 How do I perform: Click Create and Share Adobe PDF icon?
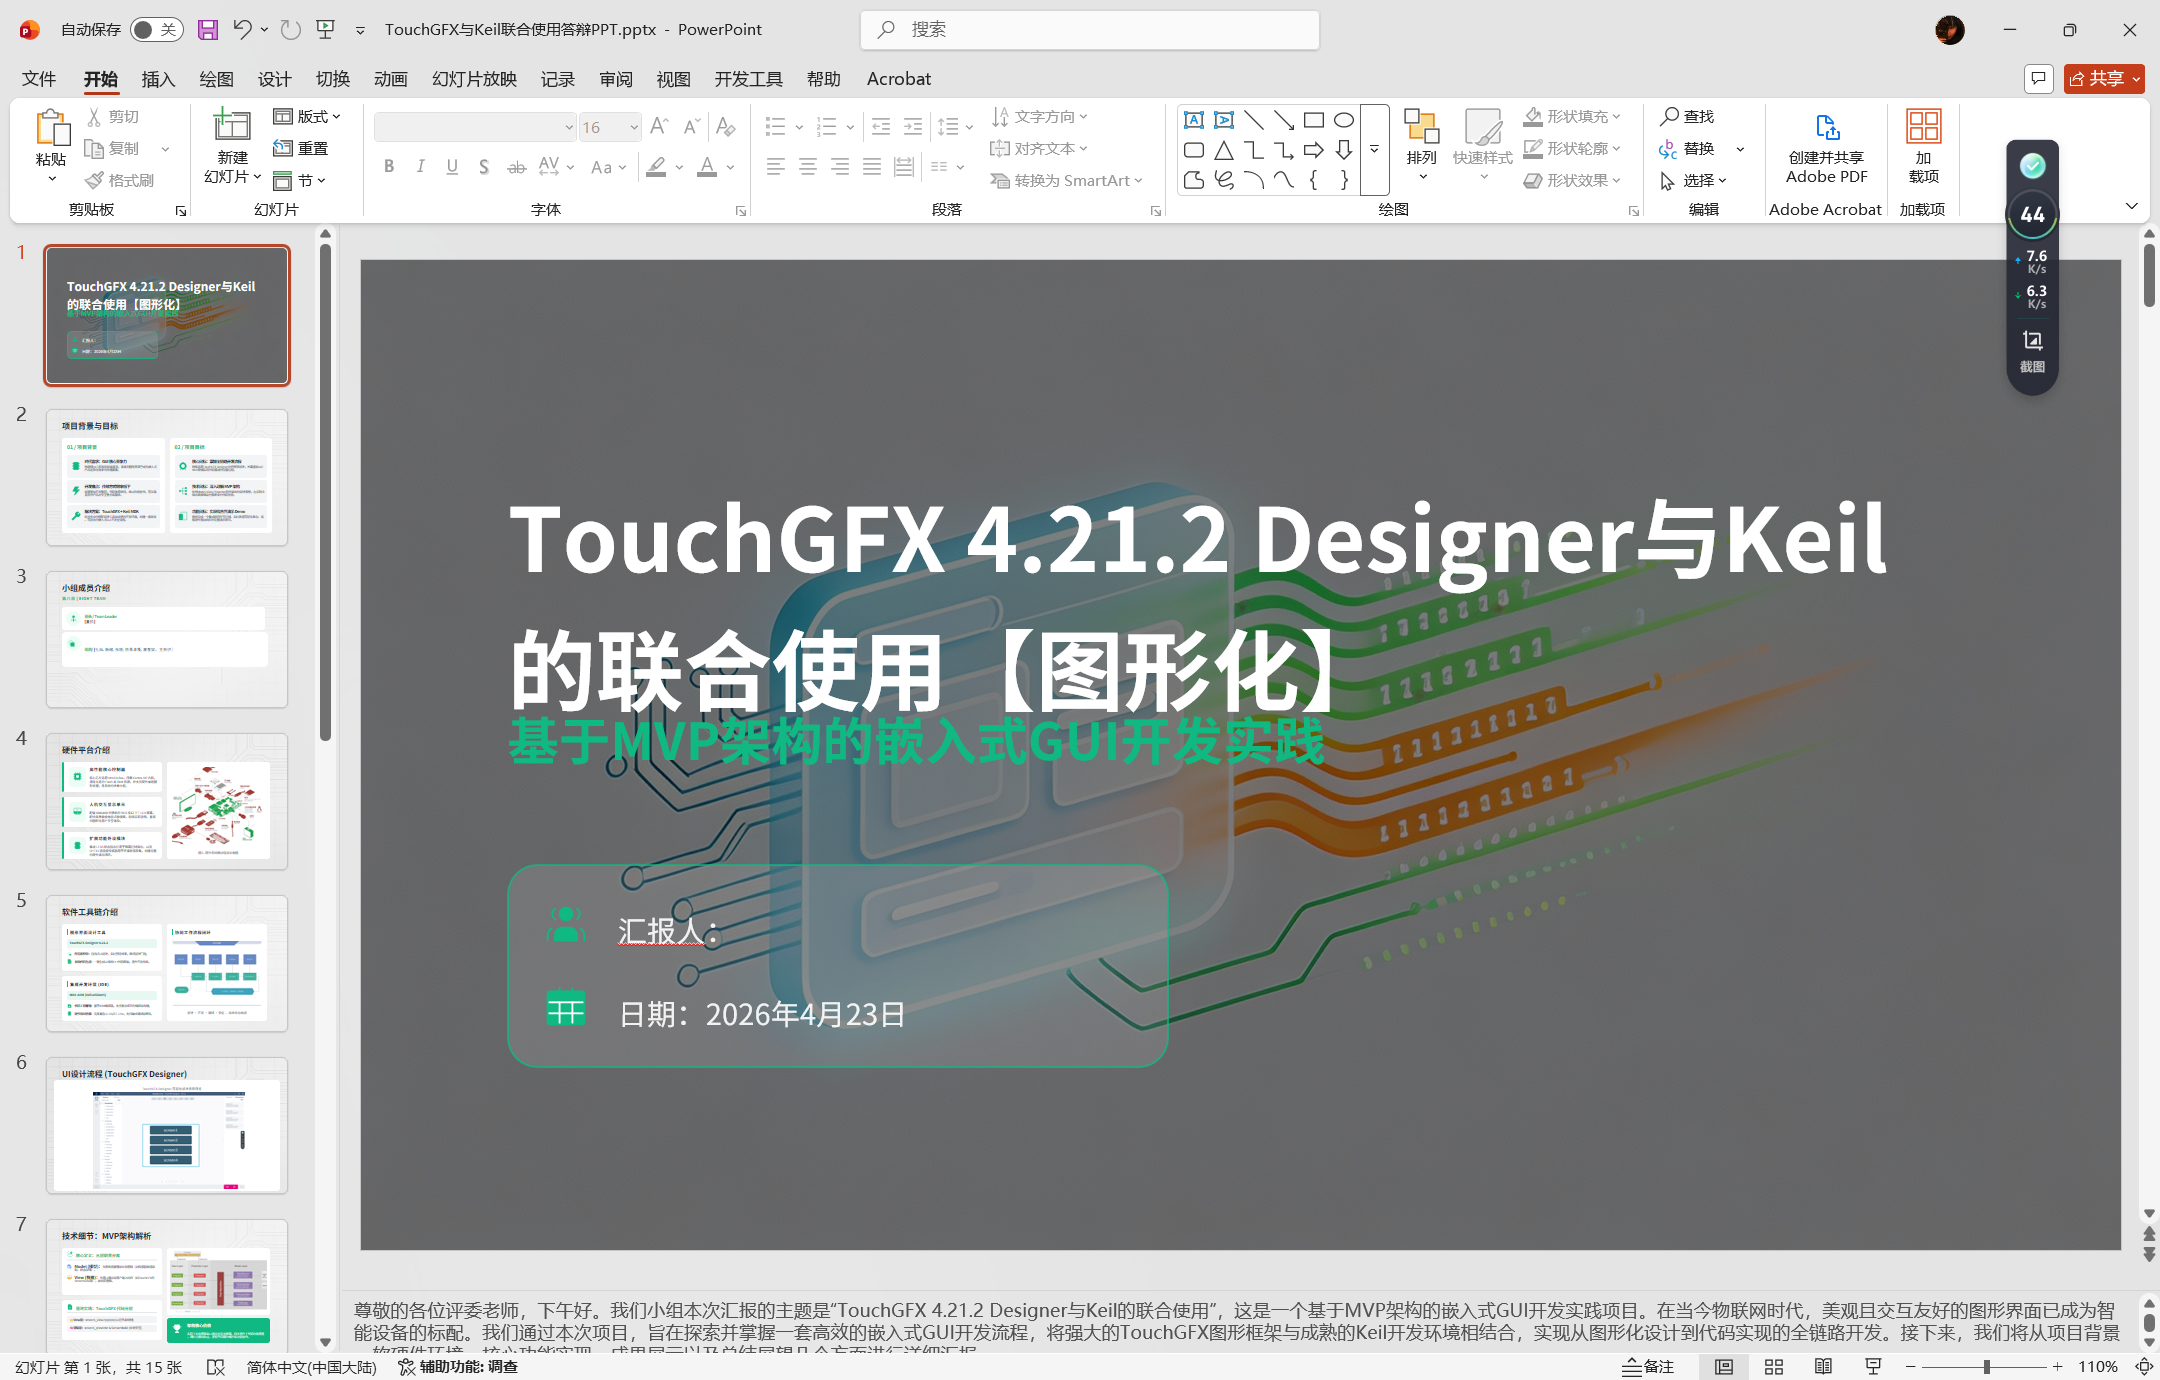1826,128
